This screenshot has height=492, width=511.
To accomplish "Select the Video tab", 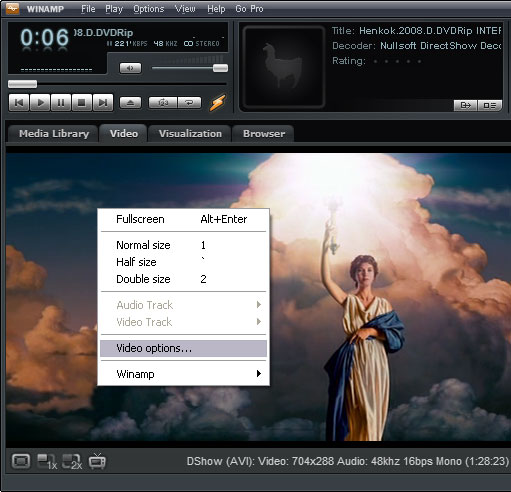I will click(x=124, y=134).
